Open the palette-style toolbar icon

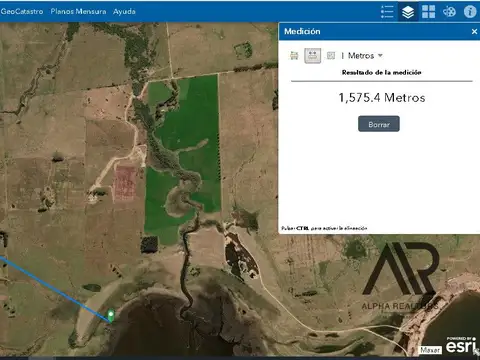coord(449,12)
